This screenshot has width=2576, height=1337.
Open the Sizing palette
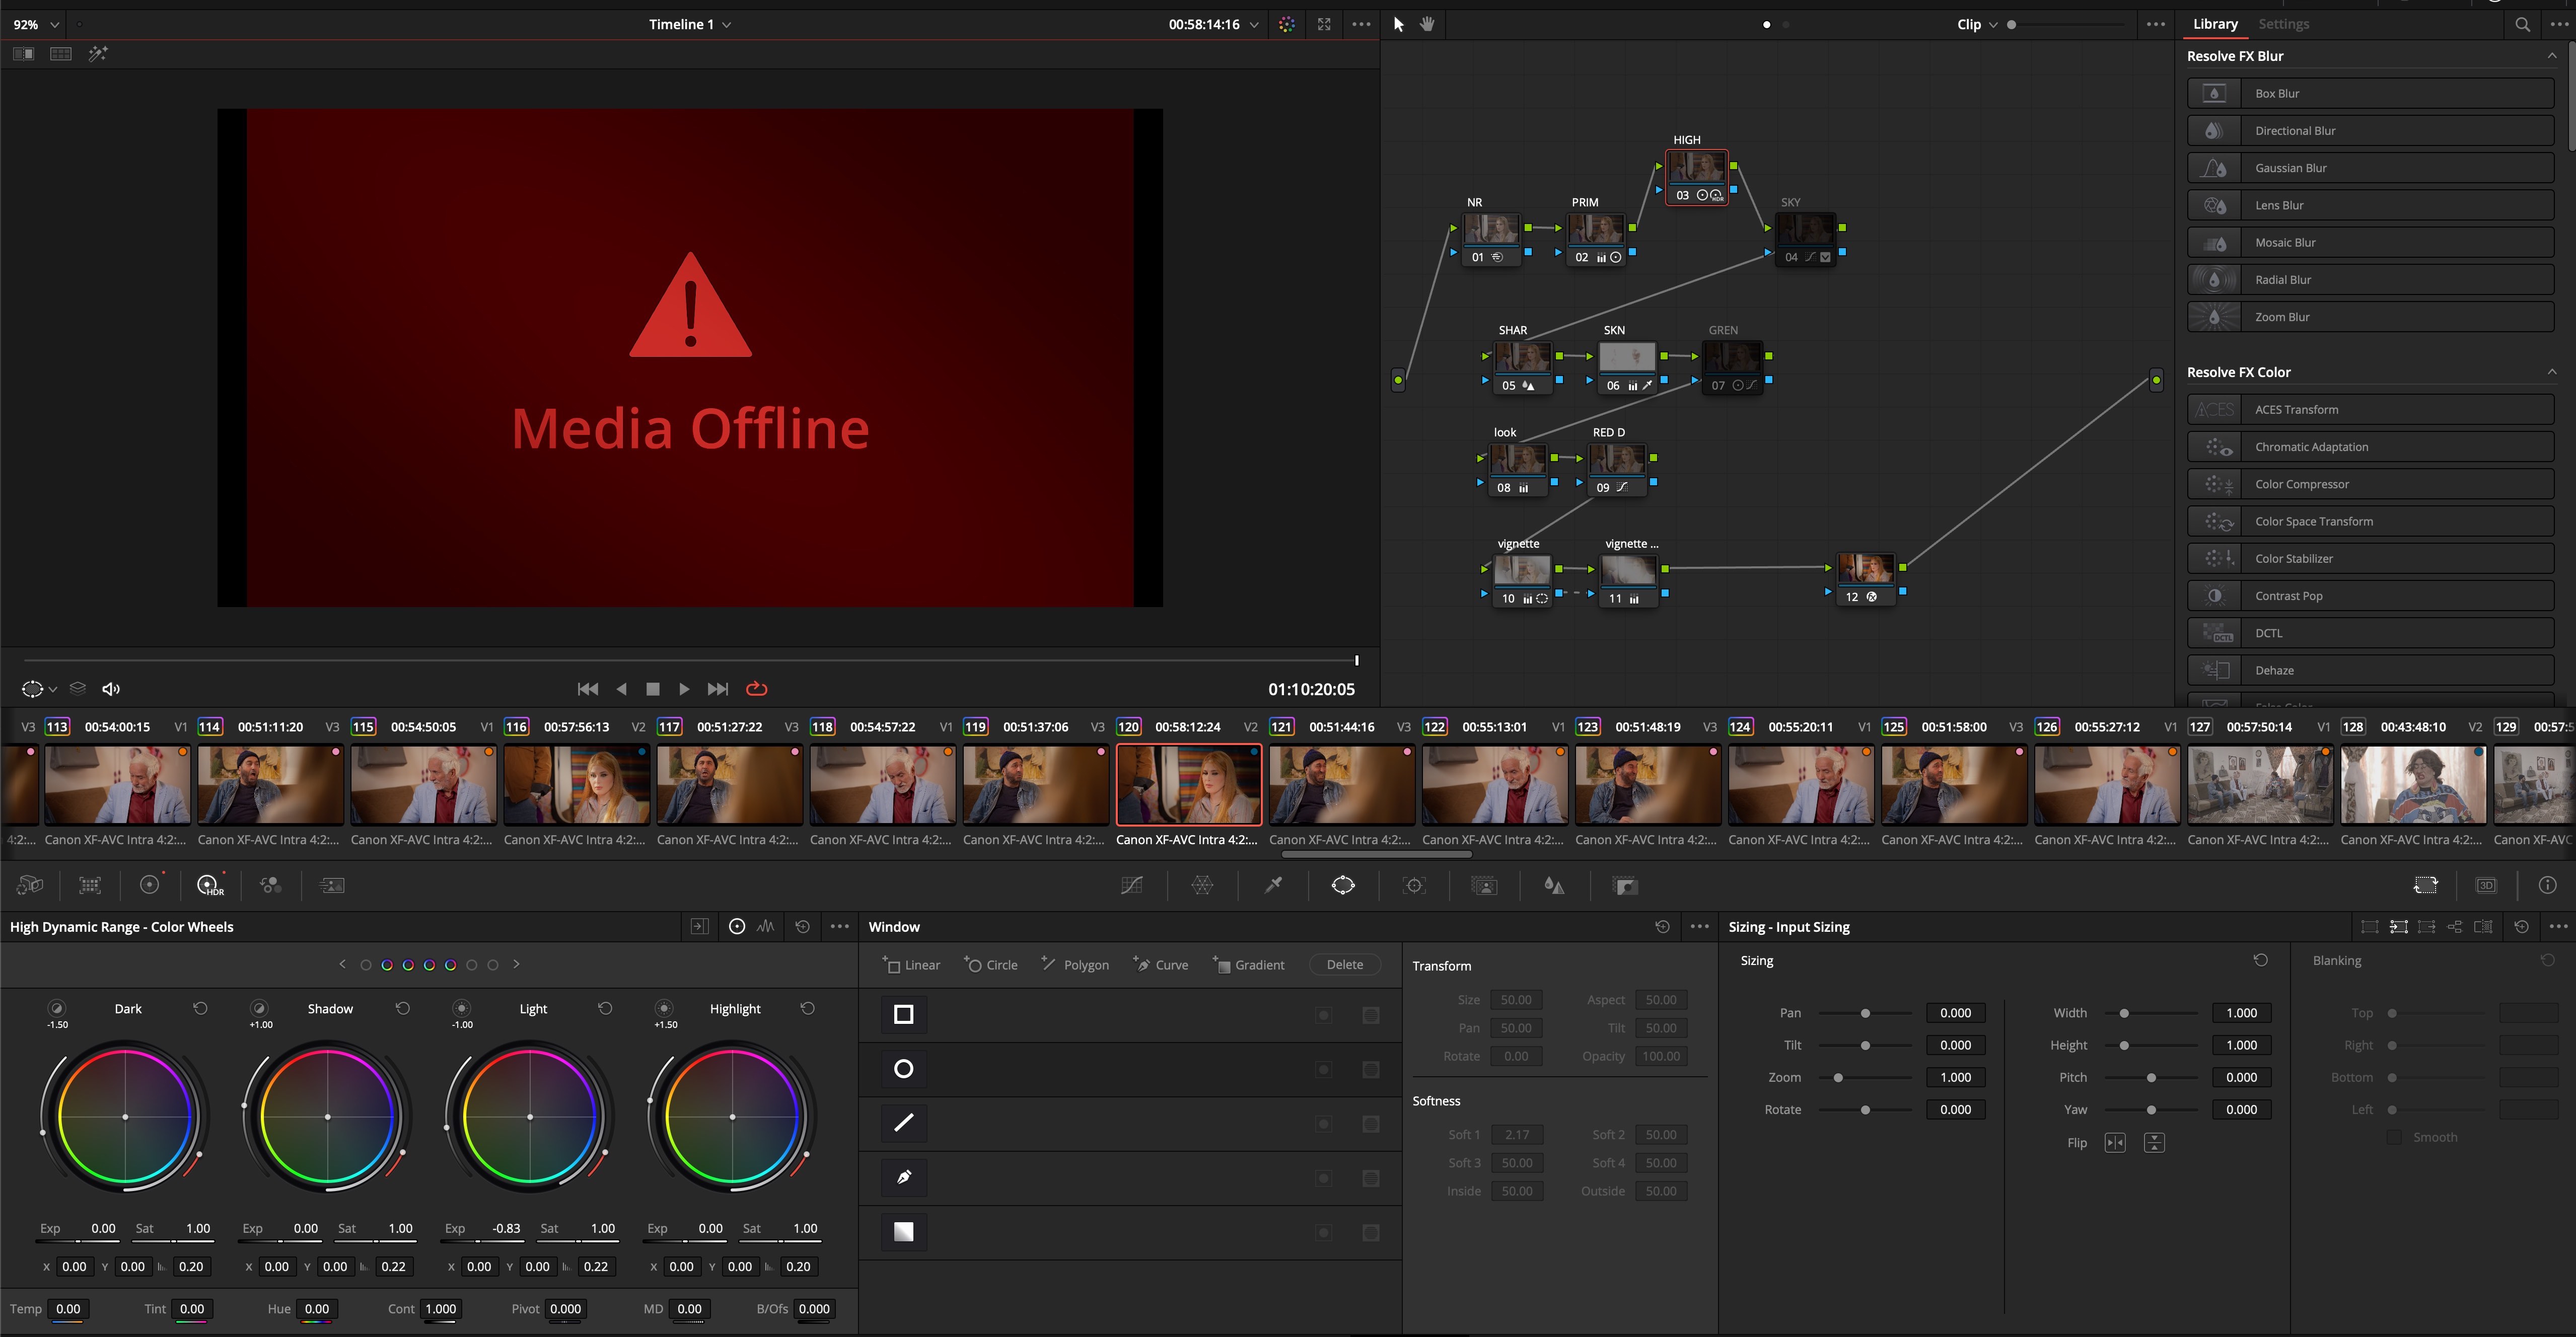coord(2426,885)
